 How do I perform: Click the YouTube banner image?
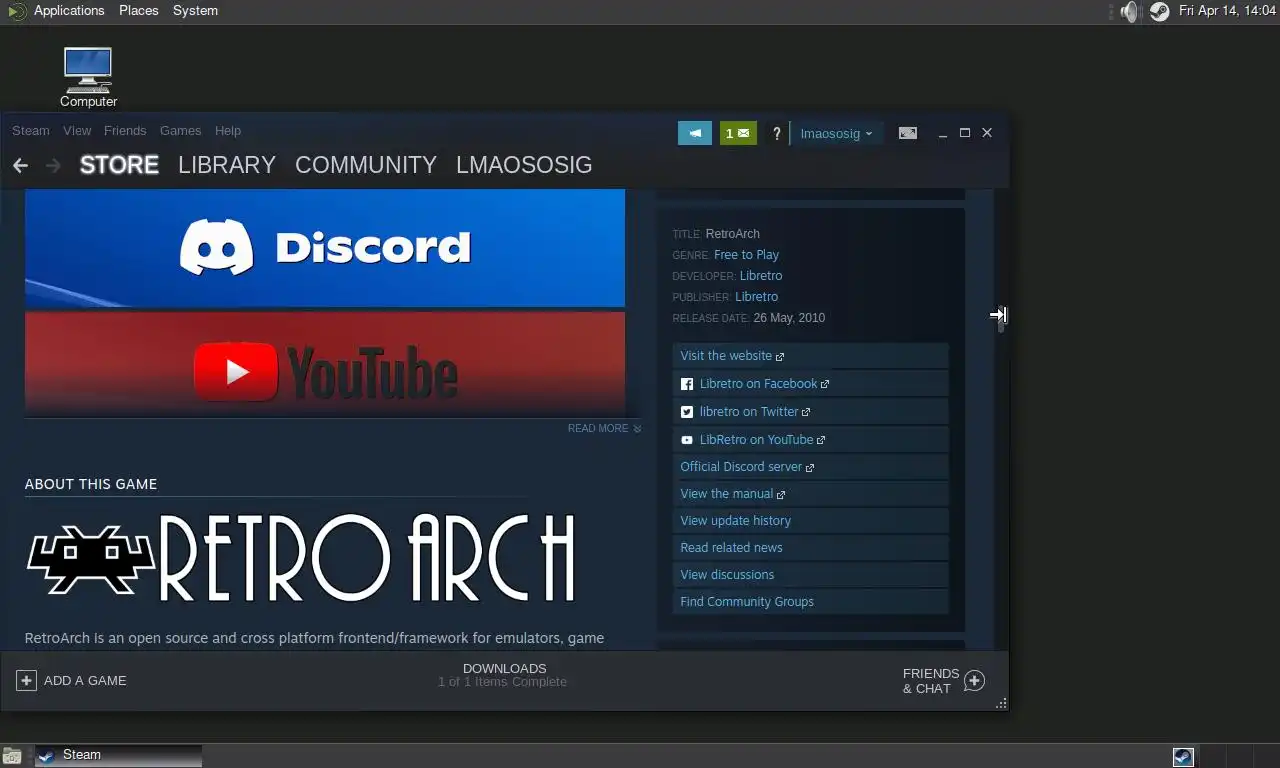325,364
